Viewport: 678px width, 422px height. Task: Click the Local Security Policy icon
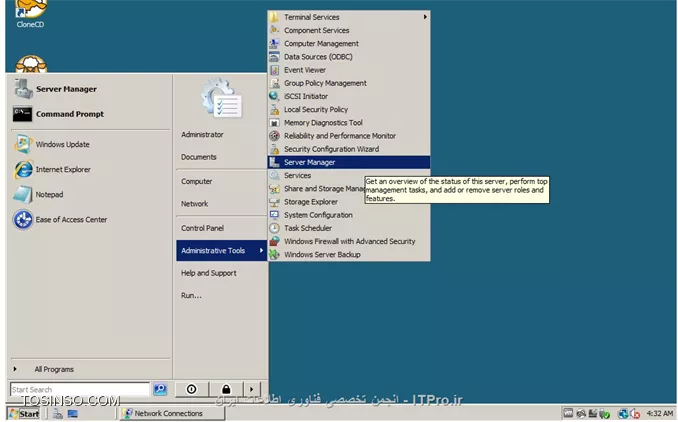[x=274, y=109]
